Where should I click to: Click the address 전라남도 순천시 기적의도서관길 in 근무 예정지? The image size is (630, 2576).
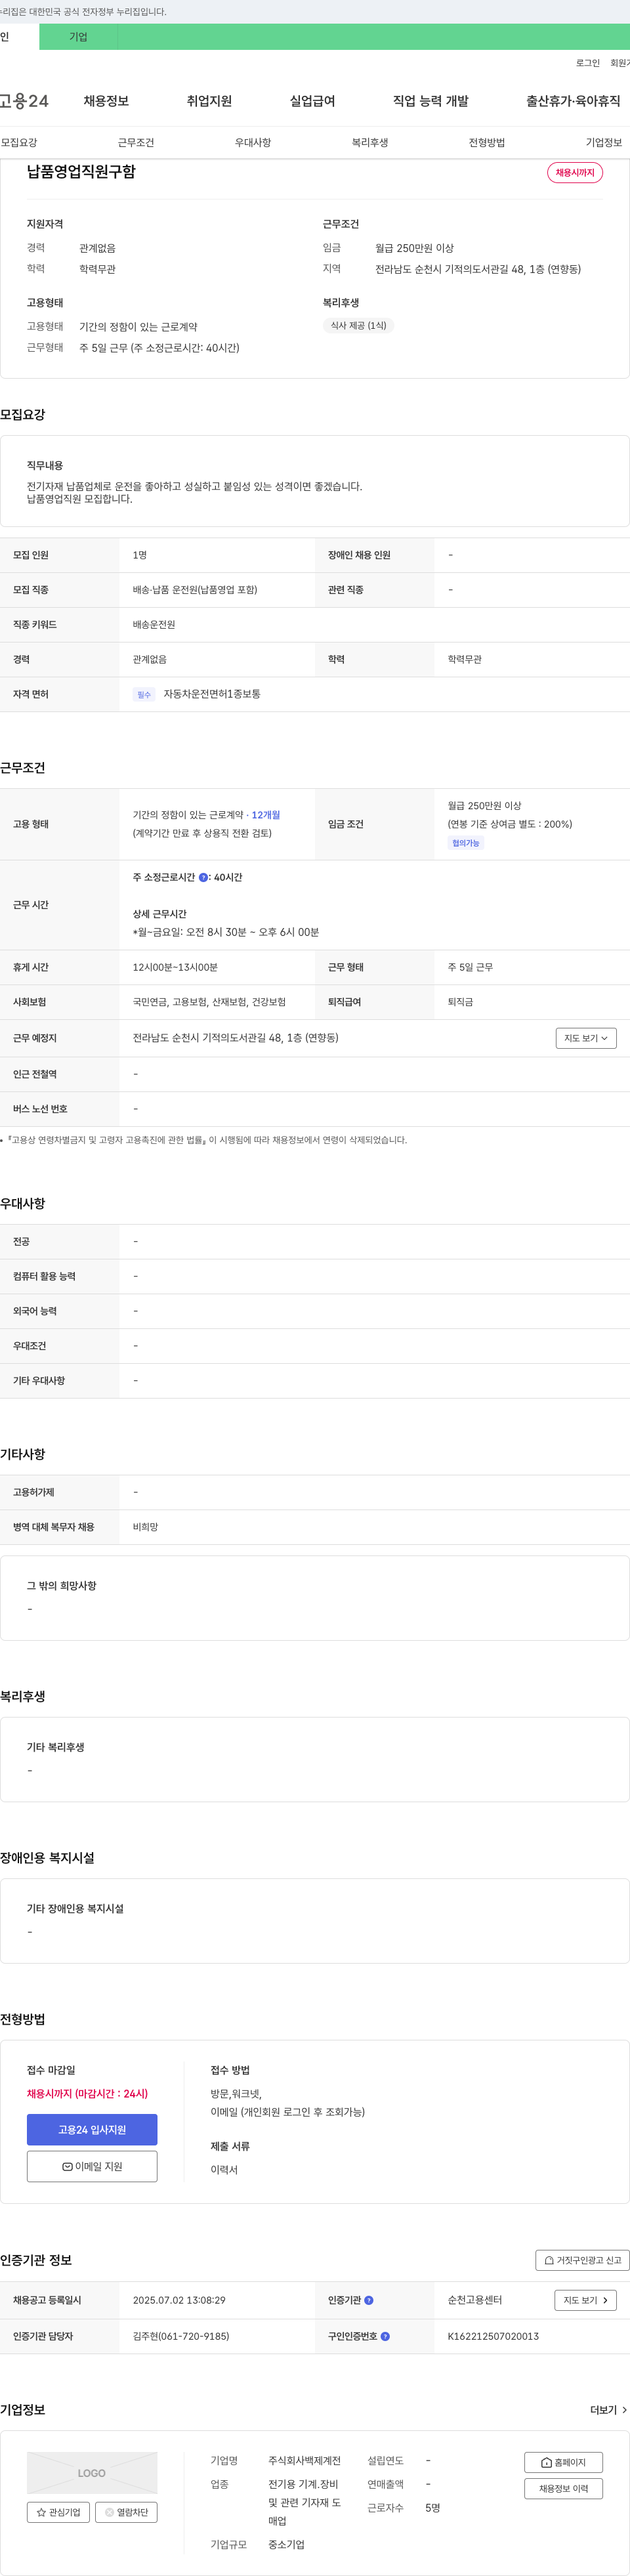point(236,1038)
